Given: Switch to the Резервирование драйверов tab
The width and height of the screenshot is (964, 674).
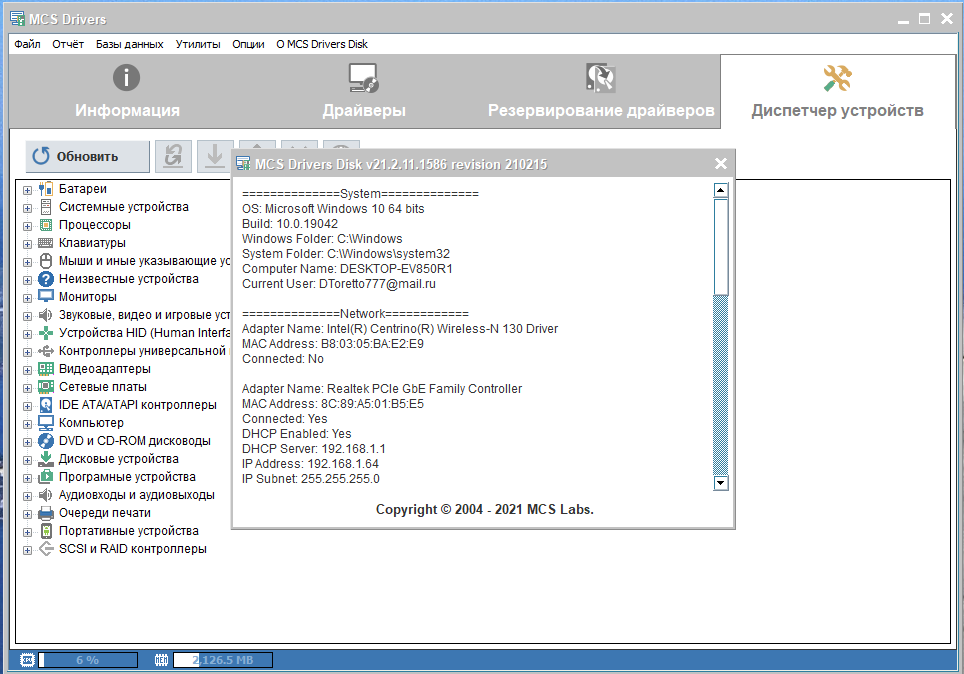Looking at the screenshot, I should [x=601, y=92].
